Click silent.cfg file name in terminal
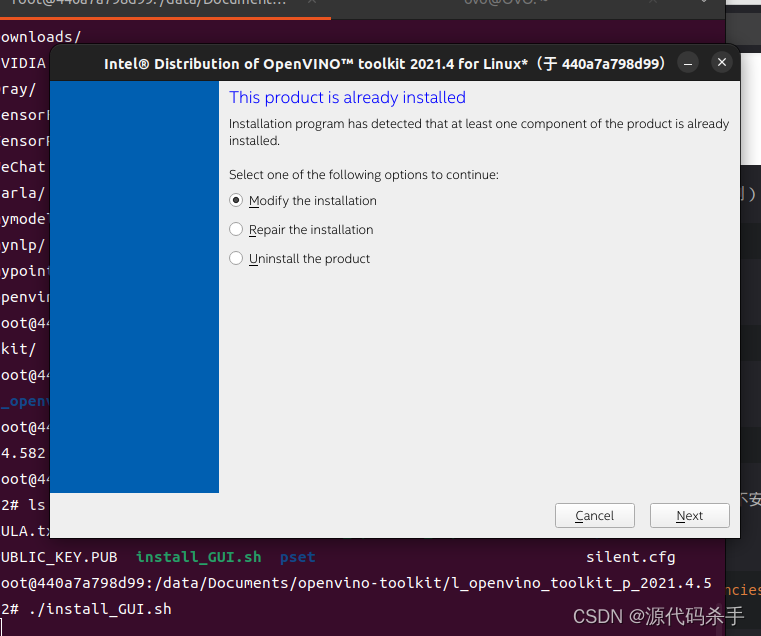 [630, 557]
